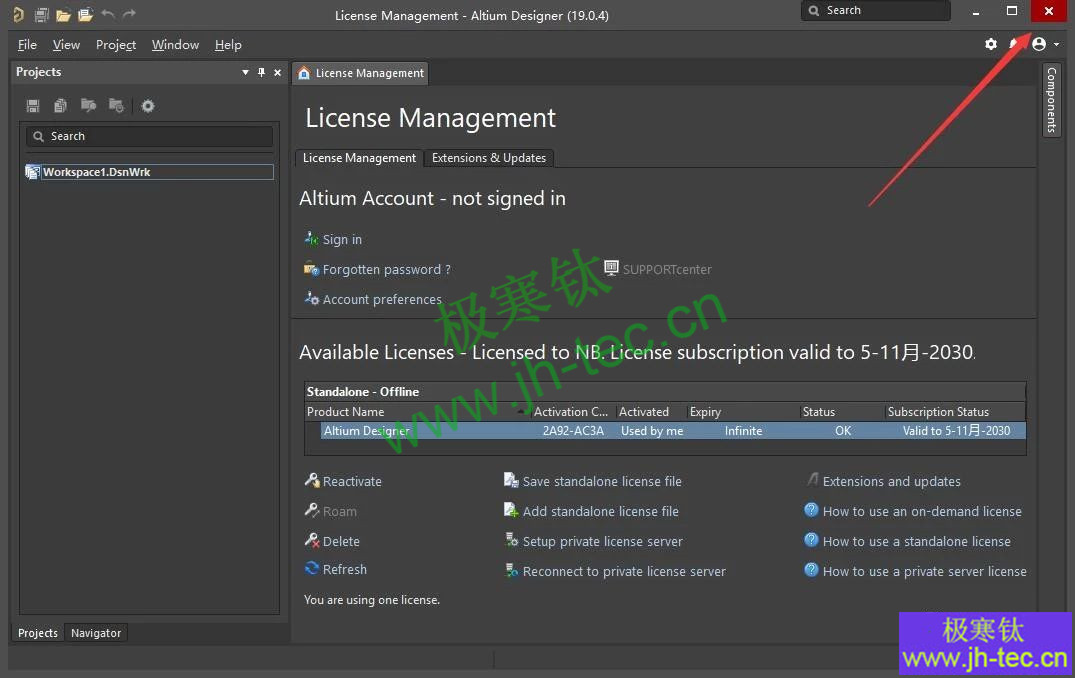Viewport: 1075px width, 678px height.
Task: Click the user account profile icon
Action: (x=1039, y=45)
